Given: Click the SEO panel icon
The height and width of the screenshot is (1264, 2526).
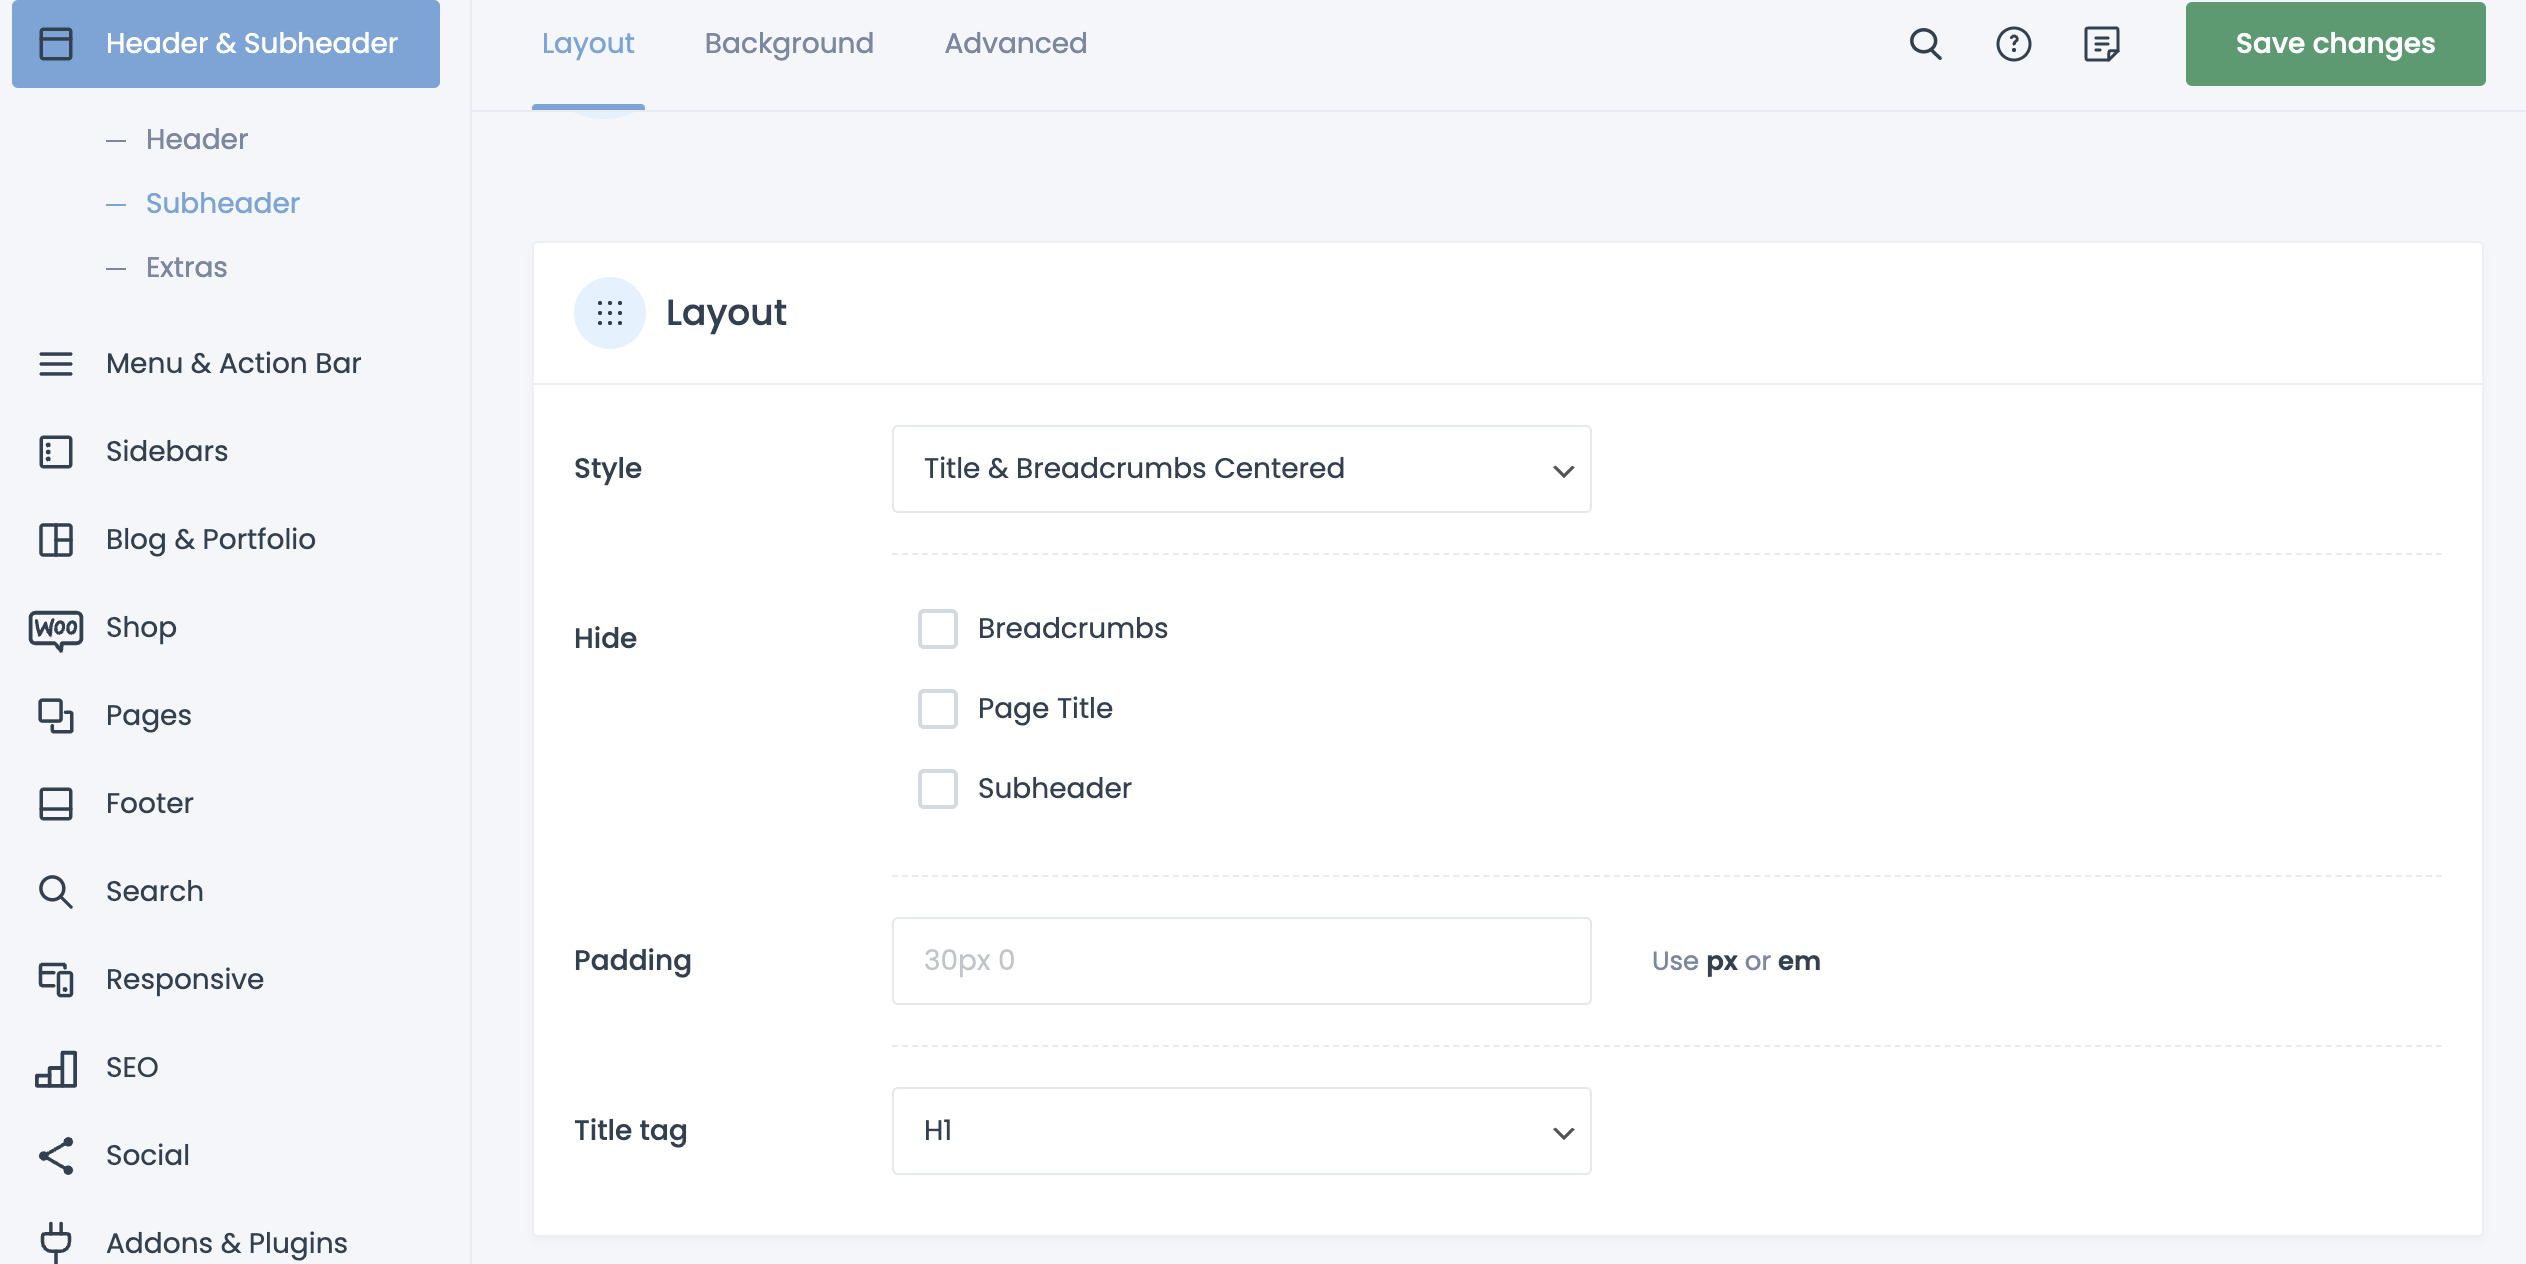Looking at the screenshot, I should pyautogui.click(x=56, y=1066).
